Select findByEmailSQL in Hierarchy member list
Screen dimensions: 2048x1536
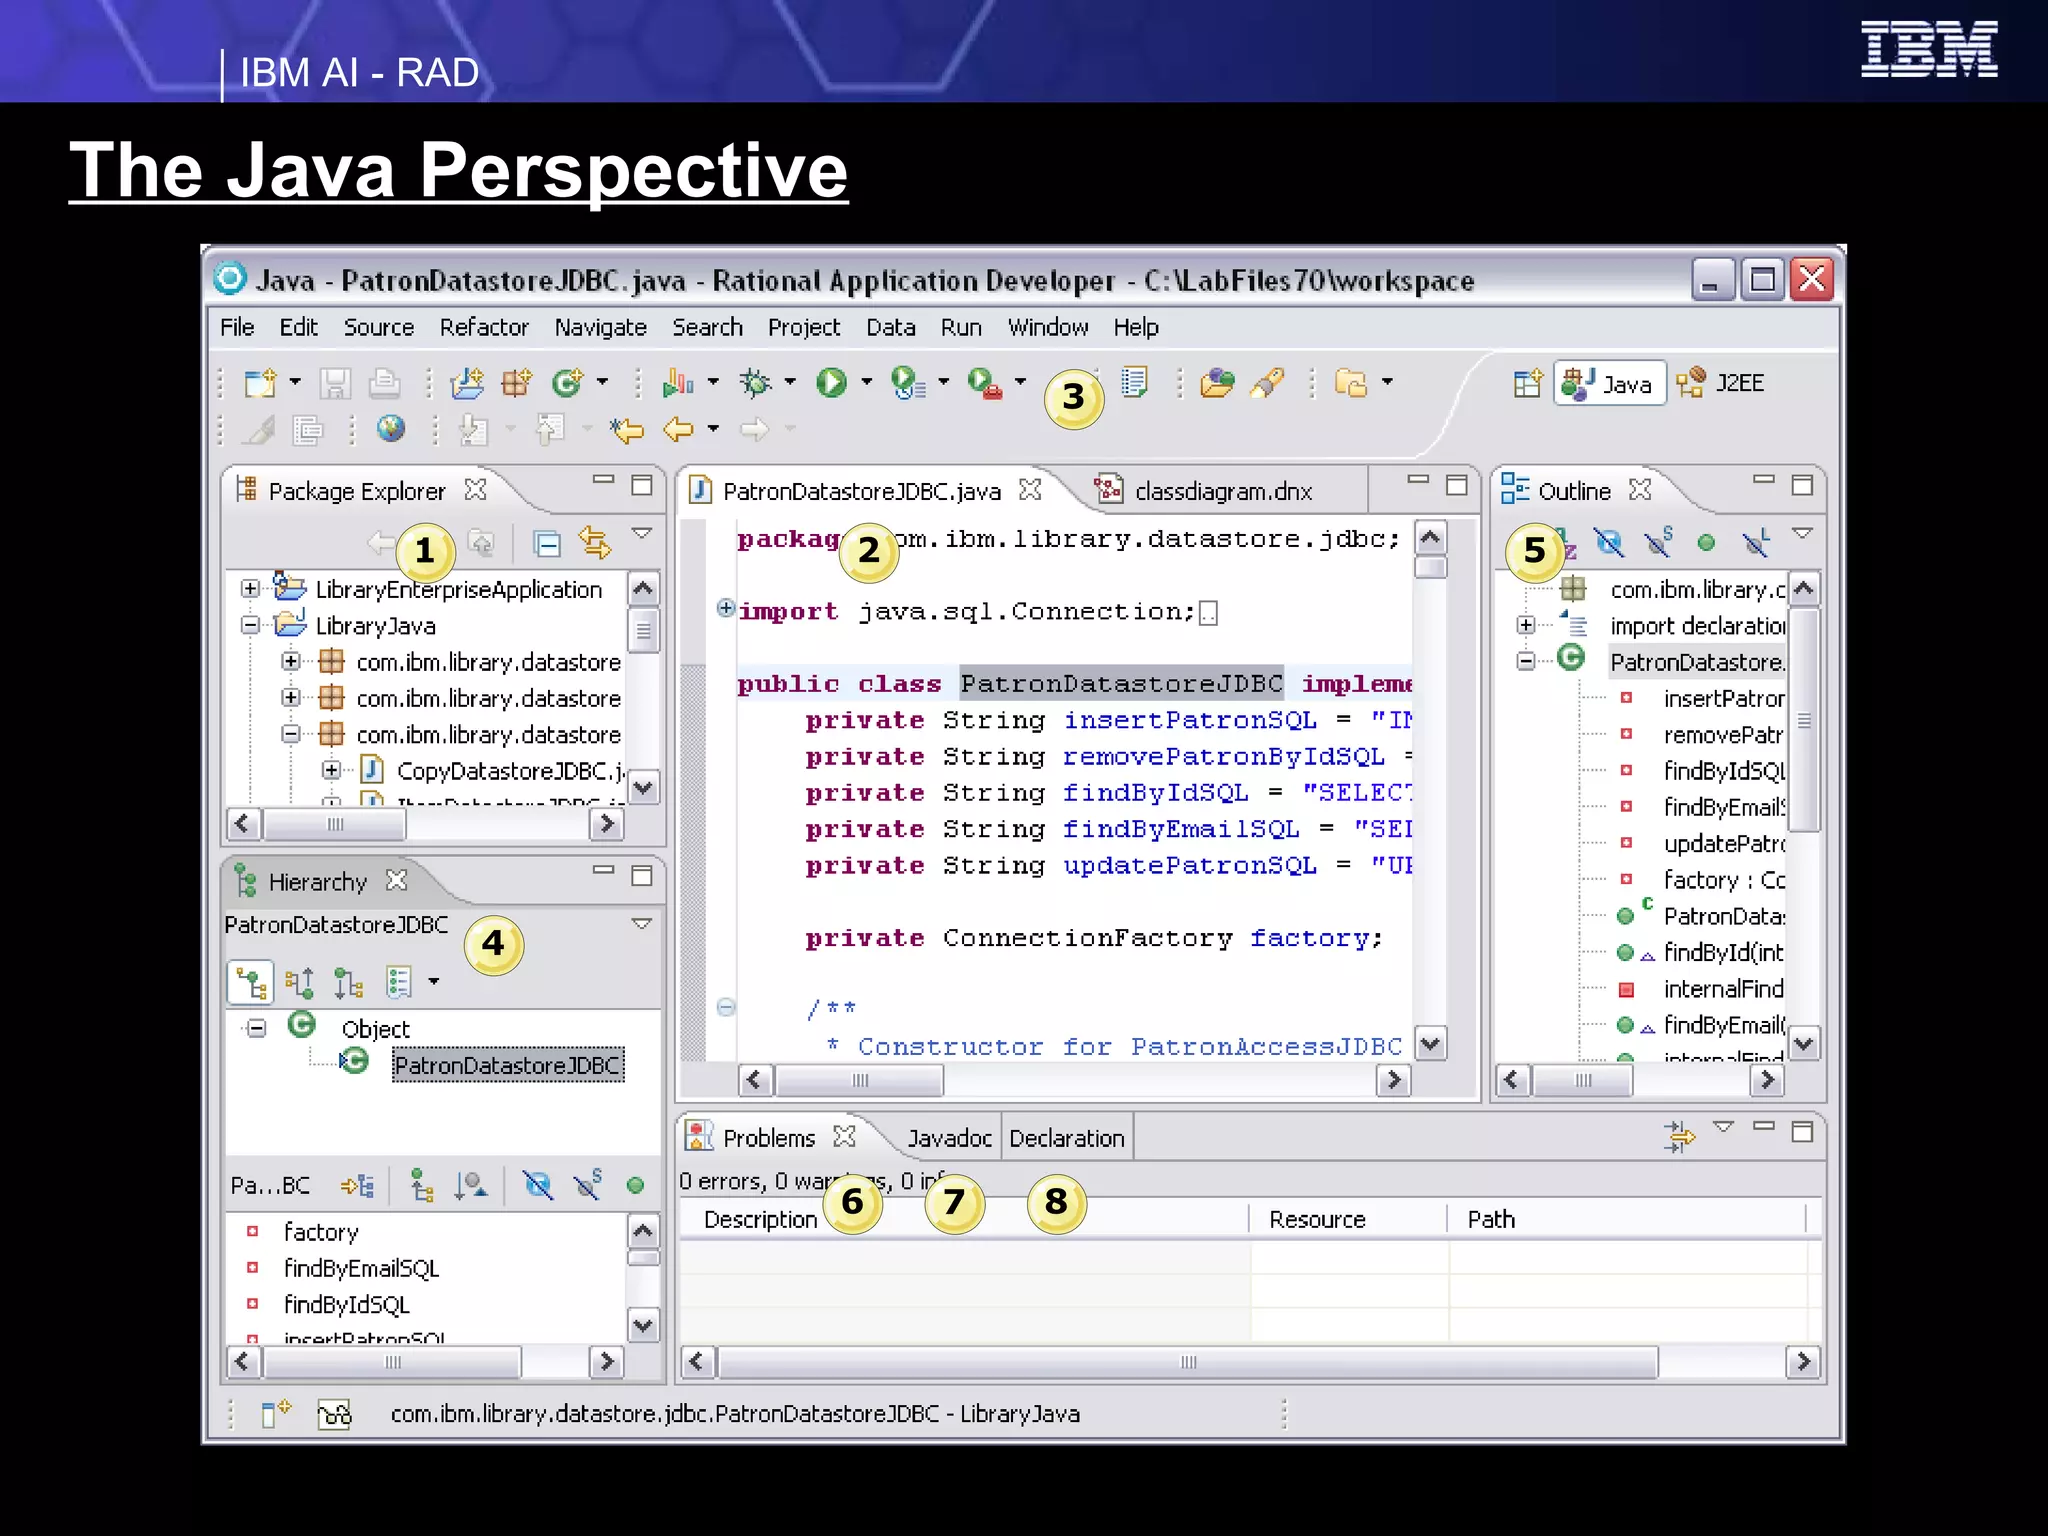(361, 1268)
